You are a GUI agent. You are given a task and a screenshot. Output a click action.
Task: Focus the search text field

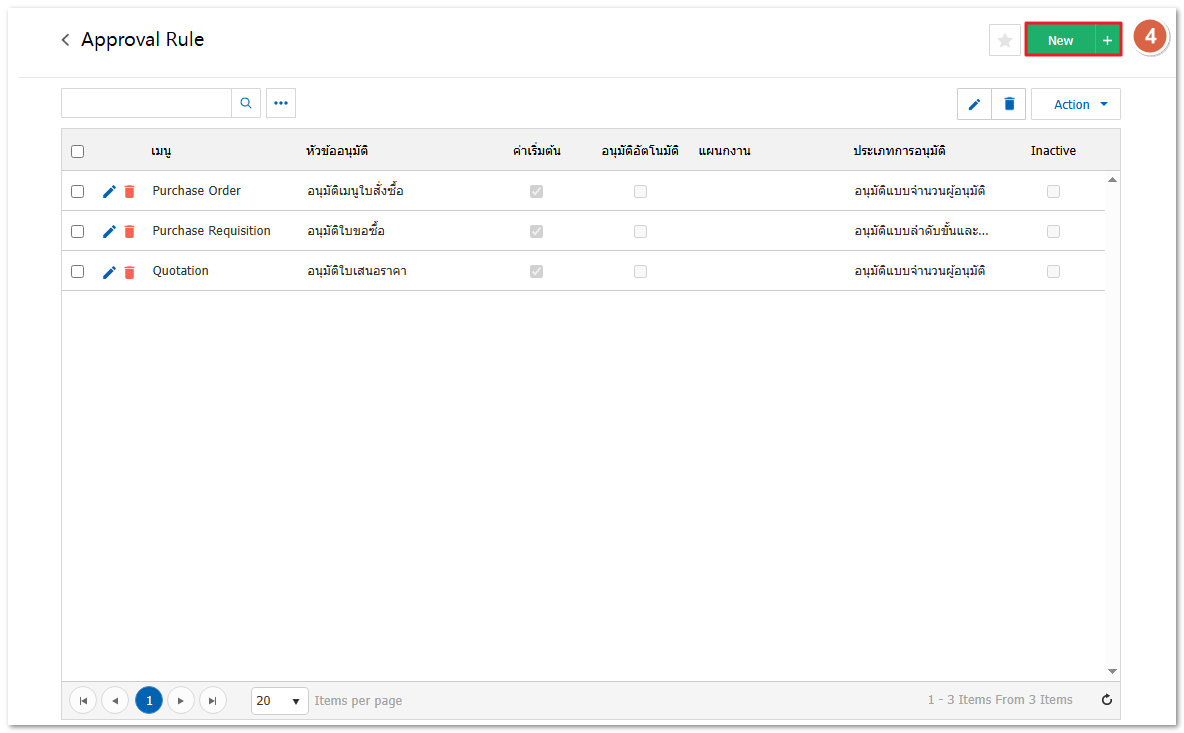tap(146, 103)
